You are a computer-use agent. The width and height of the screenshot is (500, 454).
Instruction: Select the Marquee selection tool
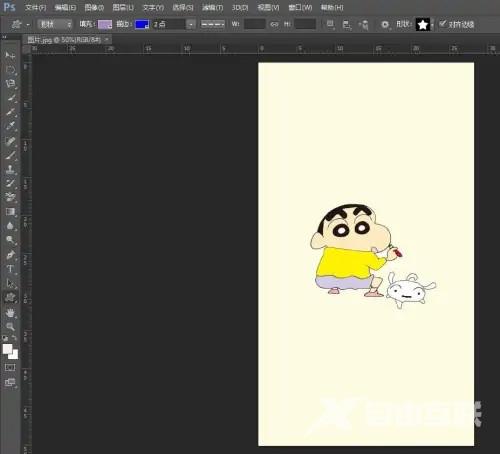[10, 69]
